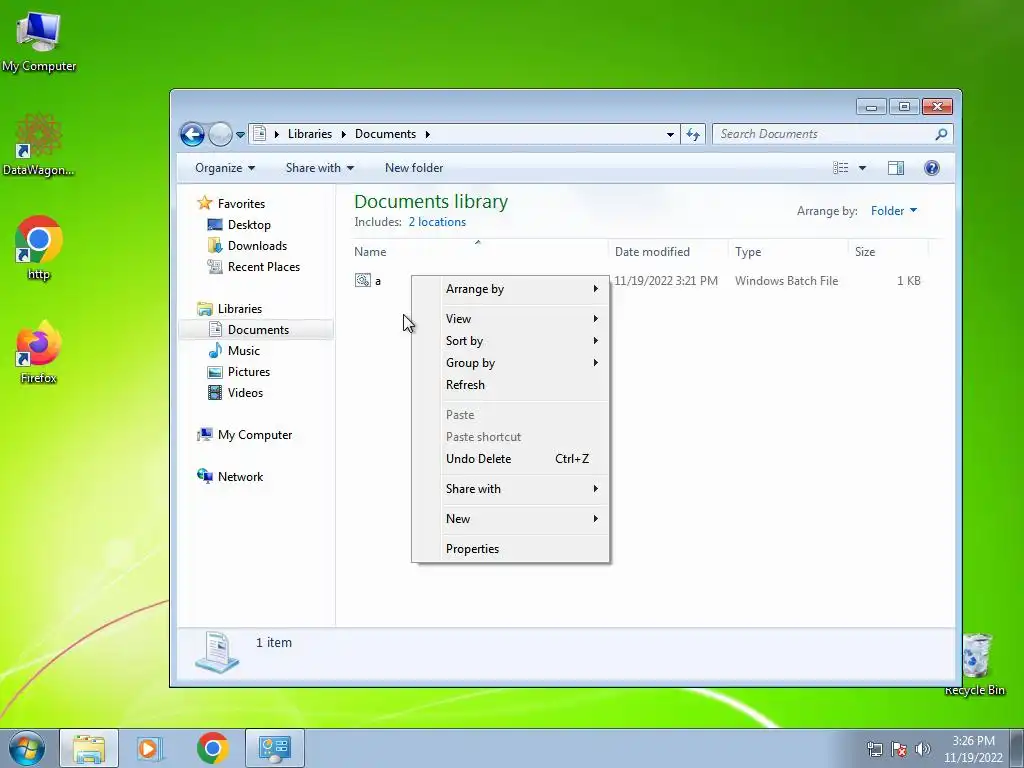Image resolution: width=1024 pixels, height=768 pixels.
Task: Select the batch file icon named a
Action: [x=362, y=280]
